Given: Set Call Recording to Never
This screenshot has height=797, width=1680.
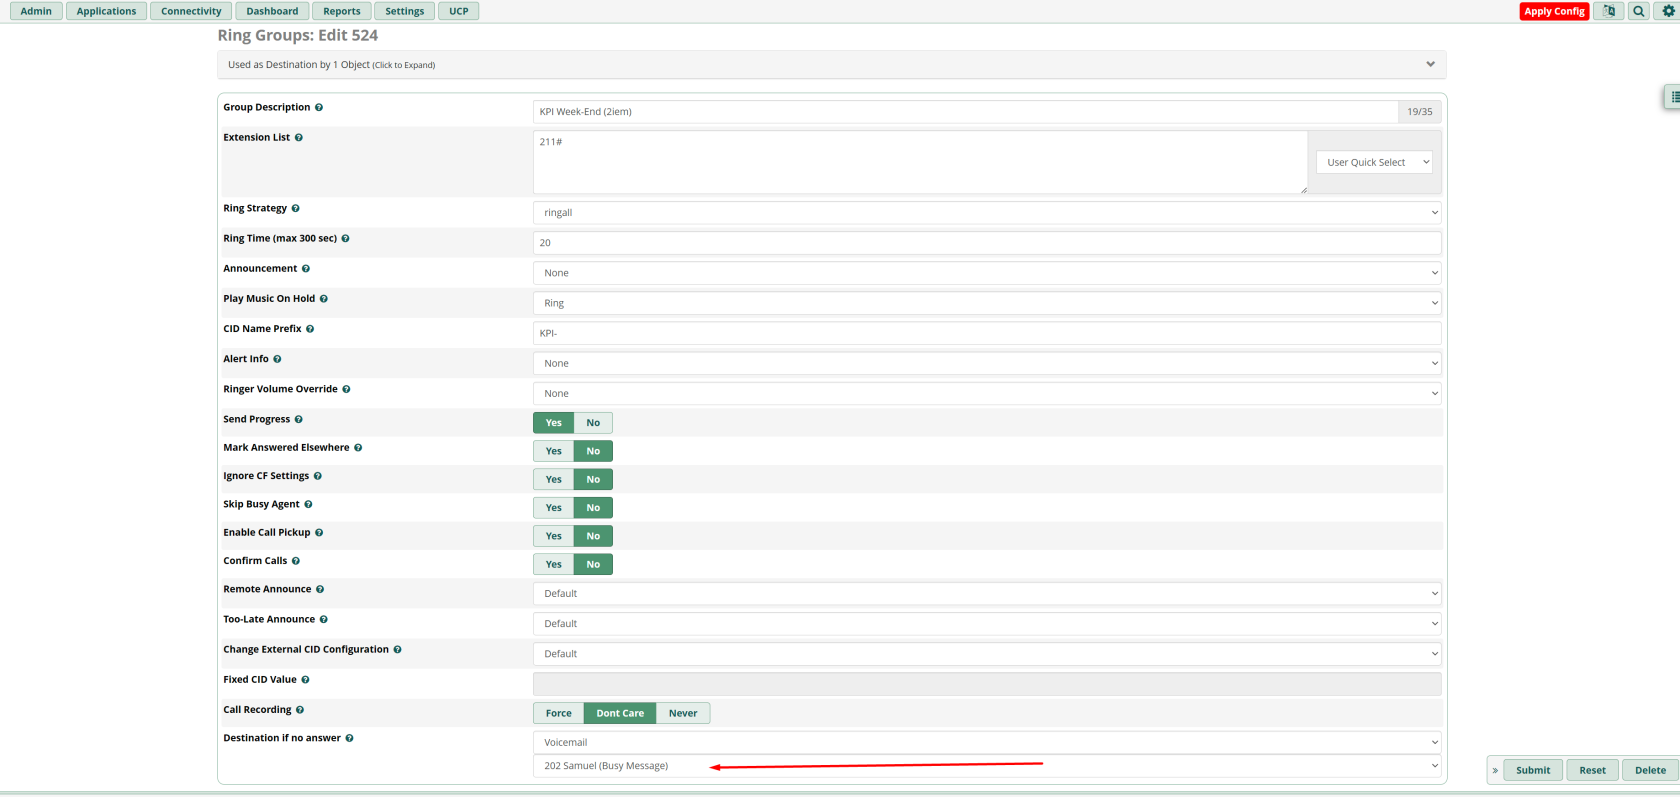Looking at the screenshot, I should 683,713.
